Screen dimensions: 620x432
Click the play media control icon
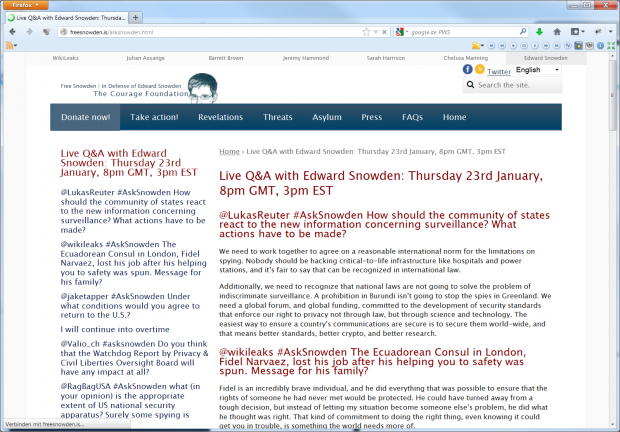535,45
